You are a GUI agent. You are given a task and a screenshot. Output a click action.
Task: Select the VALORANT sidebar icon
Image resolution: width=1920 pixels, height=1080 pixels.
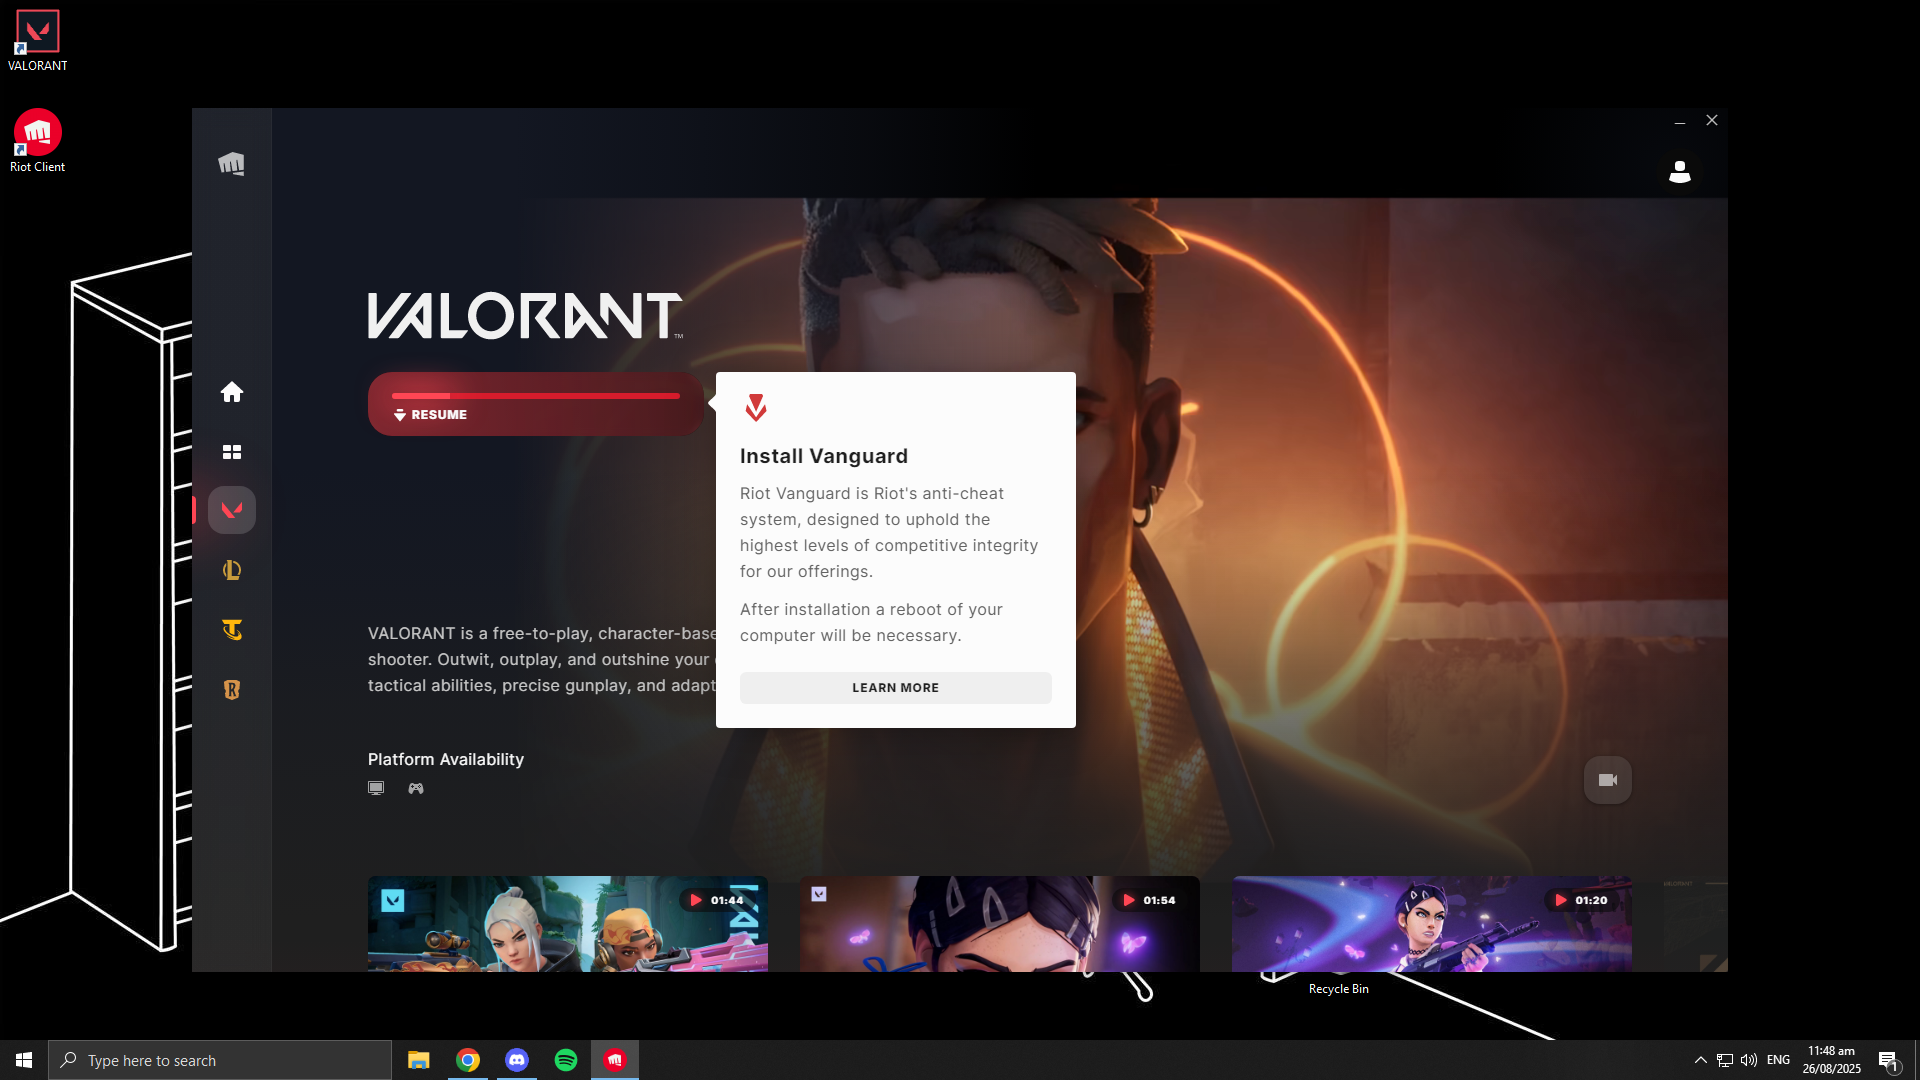(232, 510)
